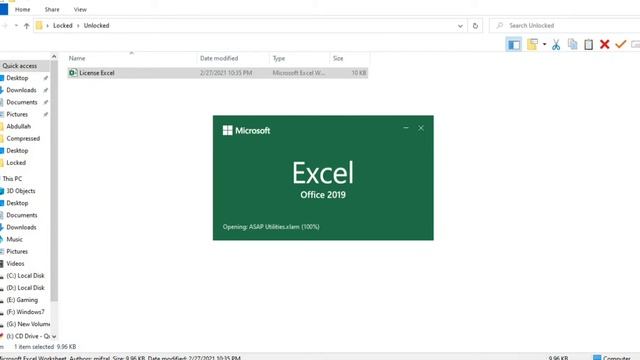Click the License Excel file icon
This screenshot has width=640, height=360.
(x=73, y=73)
